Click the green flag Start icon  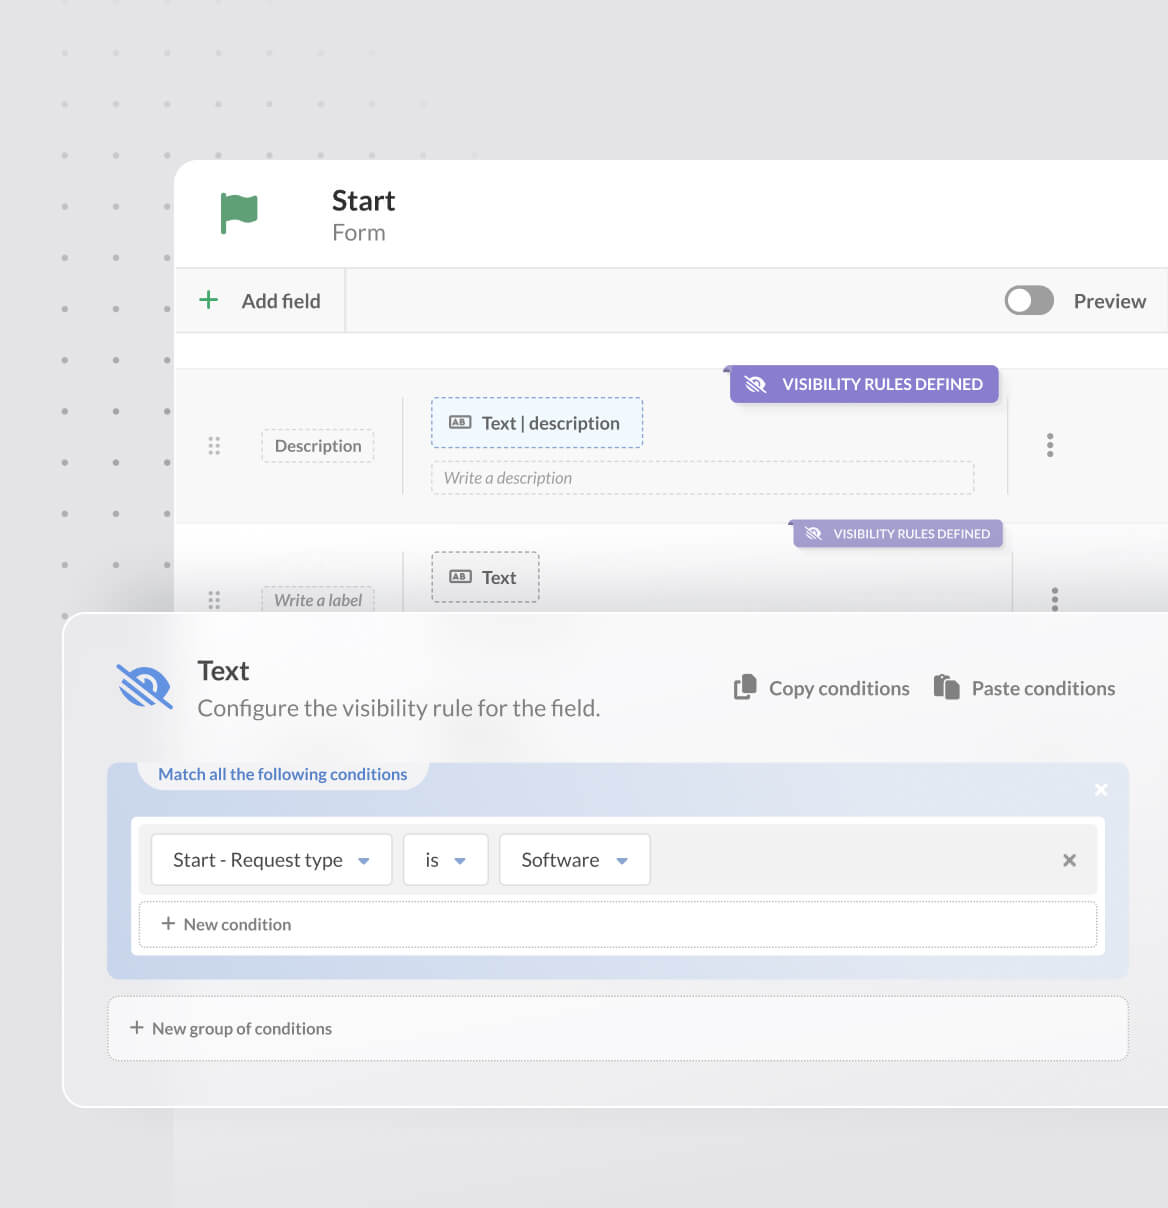coord(239,213)
